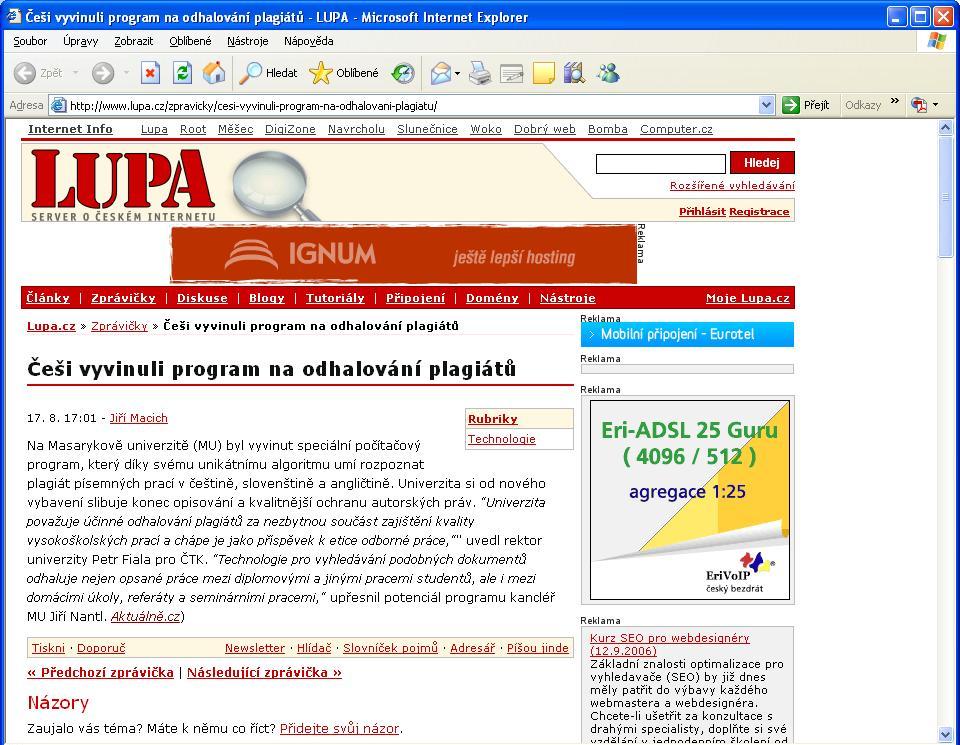Click the vertical scrollbar down arrow
Viewport: 960px width, 745px height.
coord(945,734)
